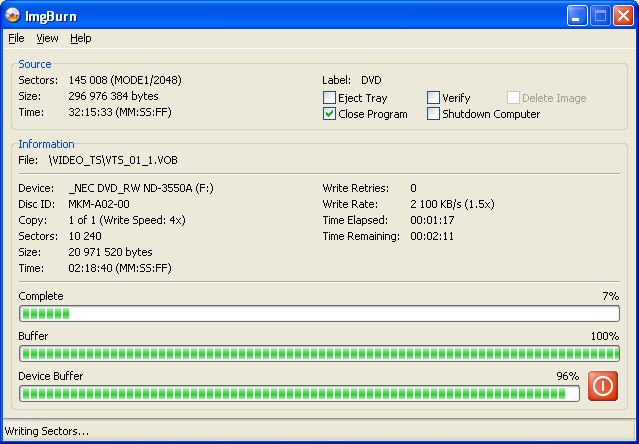Enable the Verify checkbox
The height and width of the screenshot is (444, 639).
coord(433,98)
